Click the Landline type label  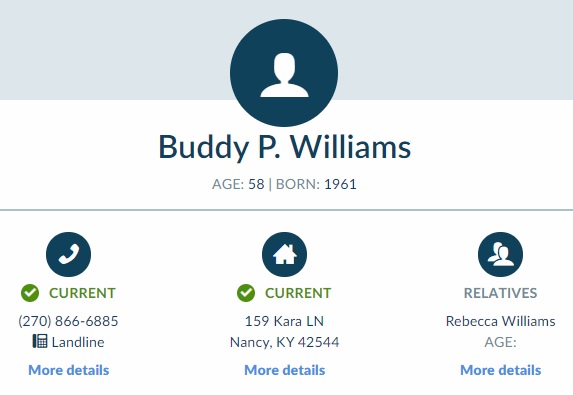click(78, 342)
